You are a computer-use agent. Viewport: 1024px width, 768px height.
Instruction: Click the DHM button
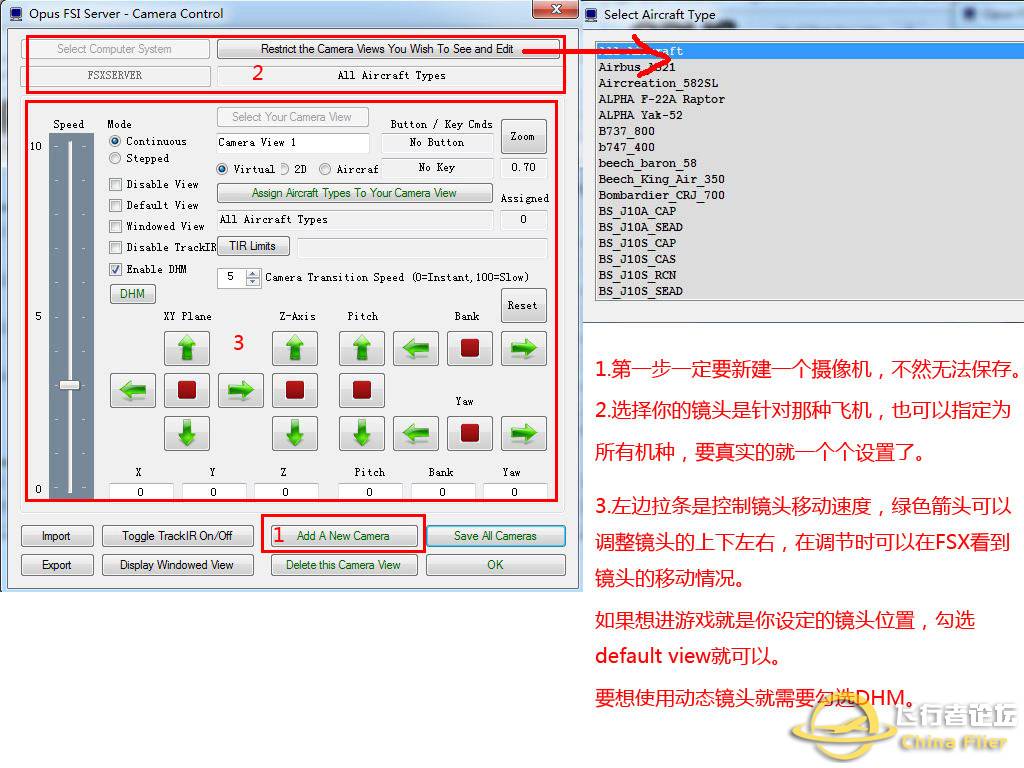pos(133,294)
